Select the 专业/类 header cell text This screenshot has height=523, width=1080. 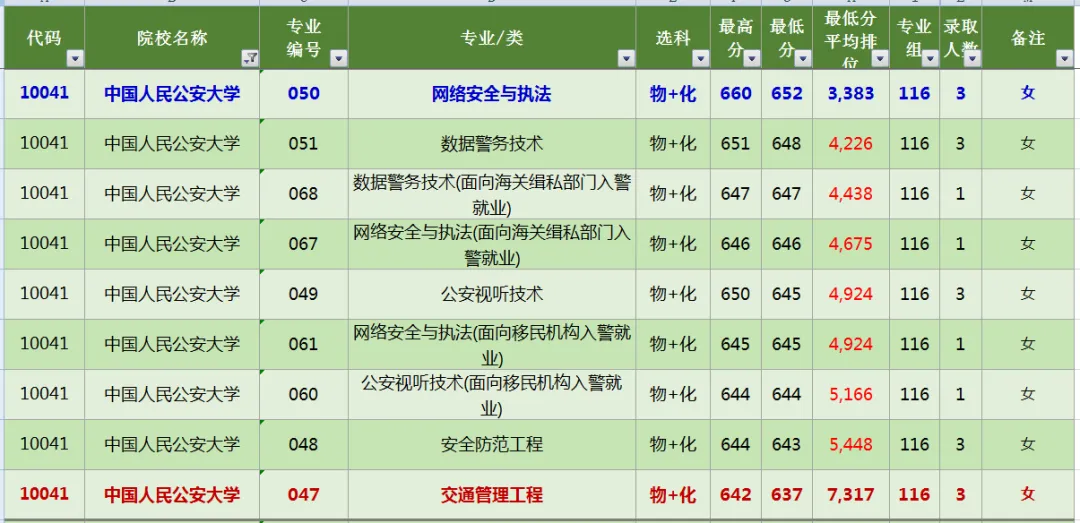click(492, 38)
